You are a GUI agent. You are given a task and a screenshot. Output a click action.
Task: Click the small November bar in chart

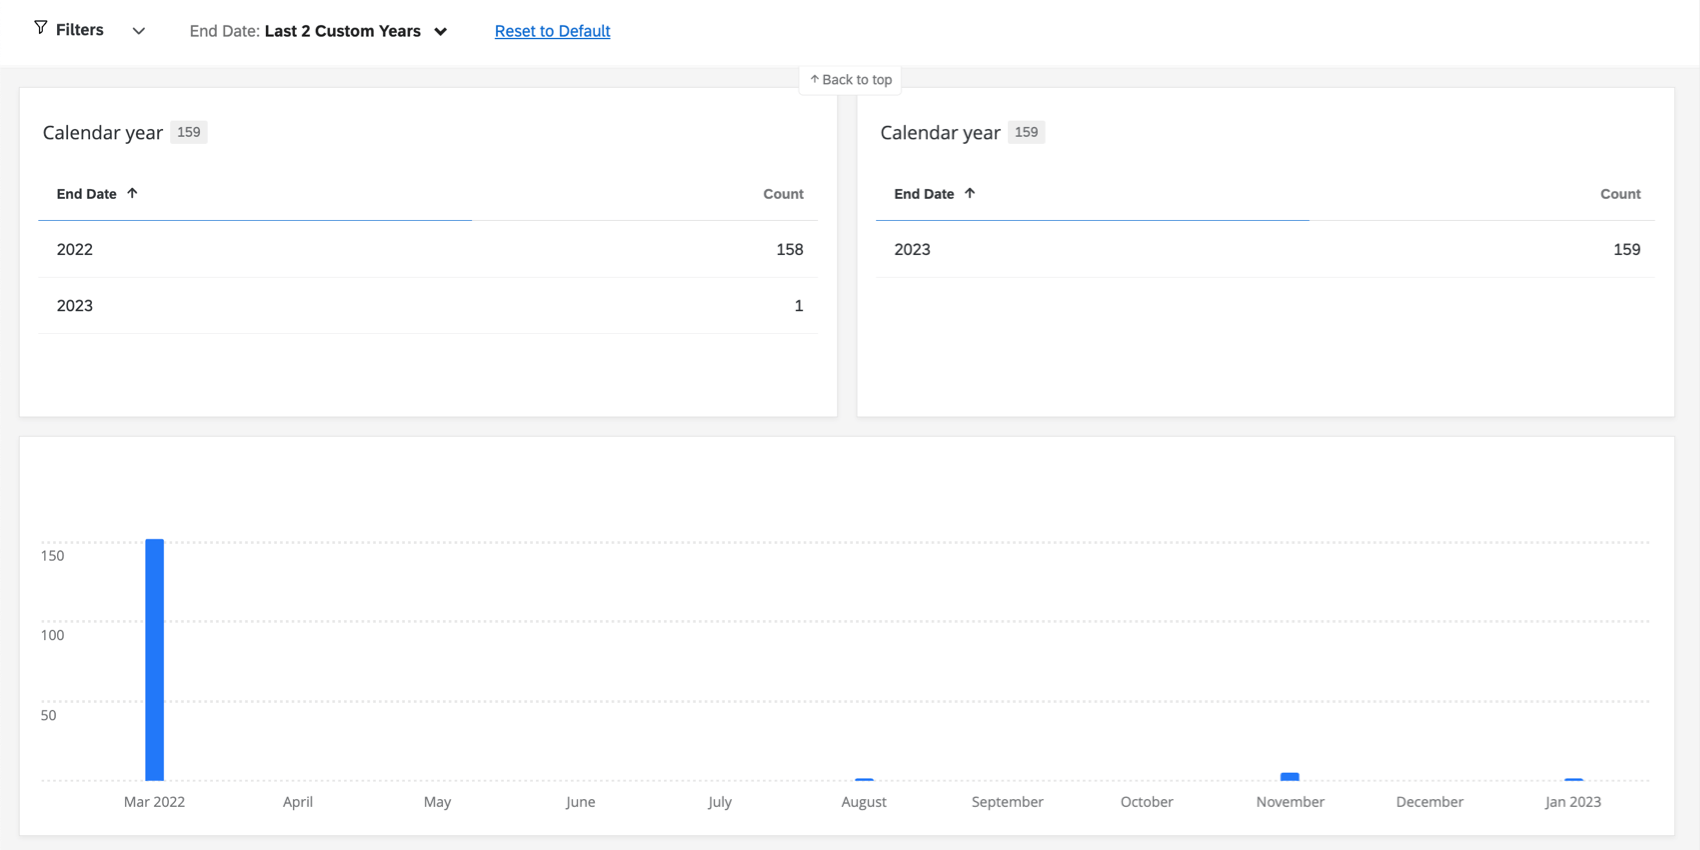pyautogui.click(x=1290, y=776)
